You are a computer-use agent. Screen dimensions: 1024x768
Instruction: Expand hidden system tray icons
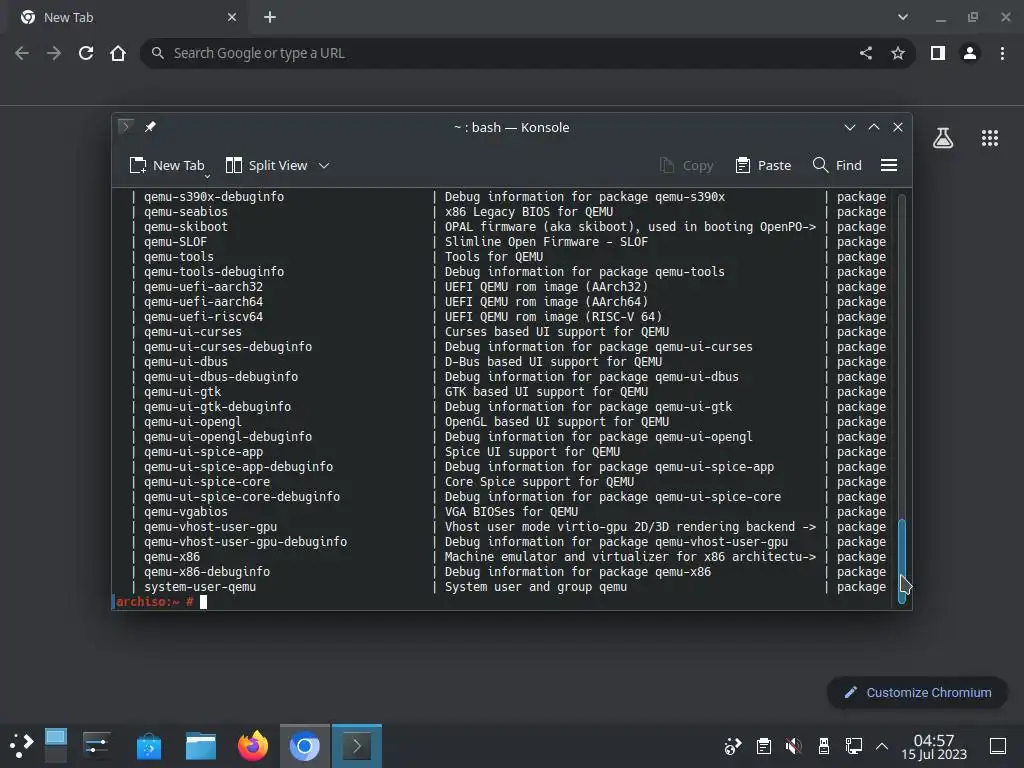(882, 746)
